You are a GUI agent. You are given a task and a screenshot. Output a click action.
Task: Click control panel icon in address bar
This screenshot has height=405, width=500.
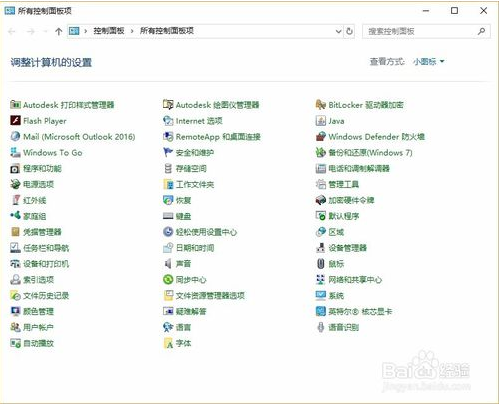click(x=74, y=31)
